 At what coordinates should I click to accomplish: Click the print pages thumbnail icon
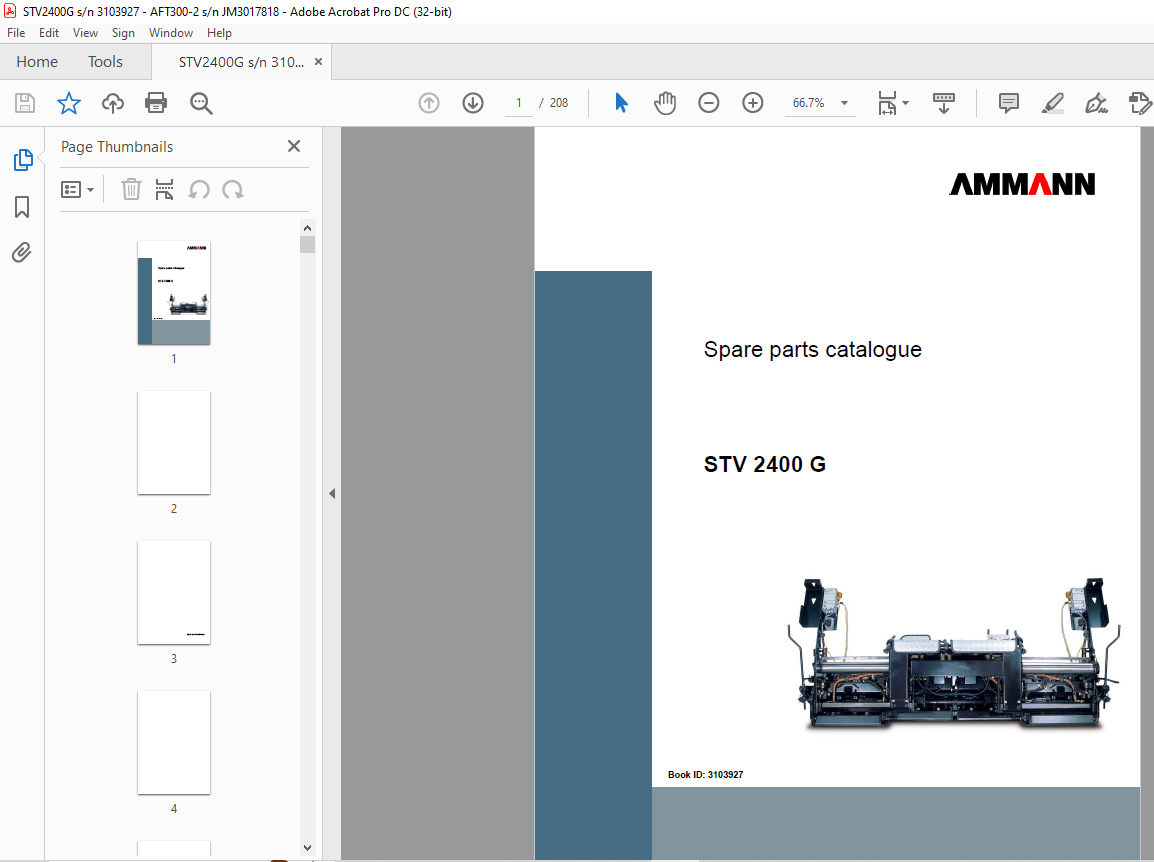pos(164,189)
